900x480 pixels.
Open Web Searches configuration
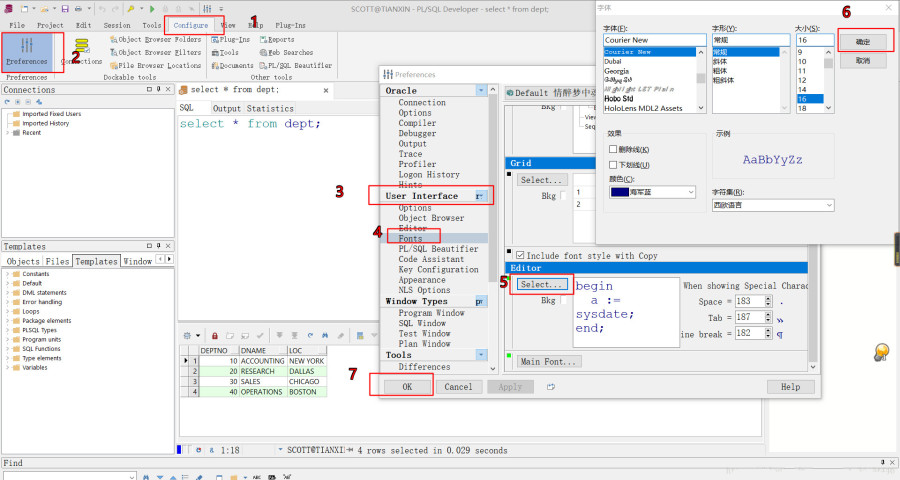(286, 52)
